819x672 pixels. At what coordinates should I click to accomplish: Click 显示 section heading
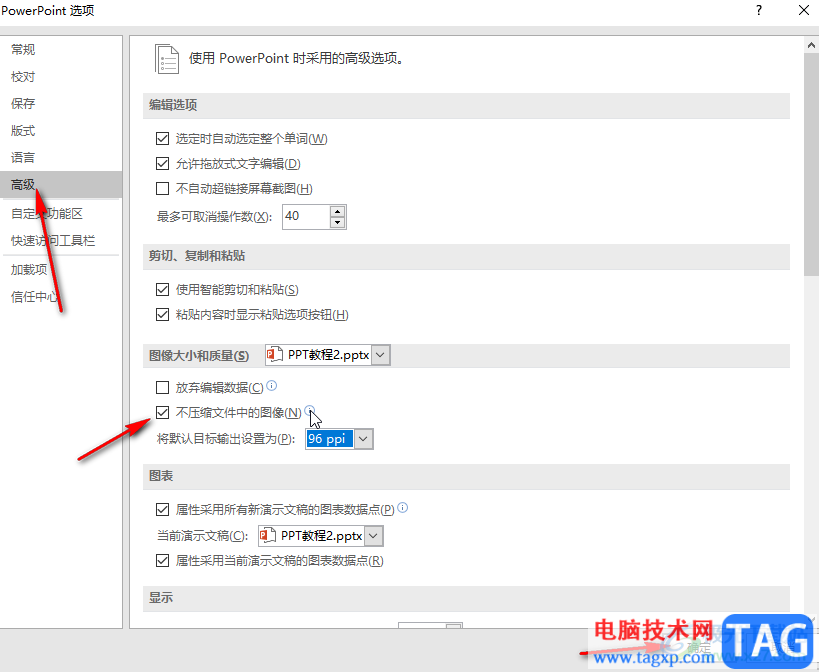pos(161,598)
